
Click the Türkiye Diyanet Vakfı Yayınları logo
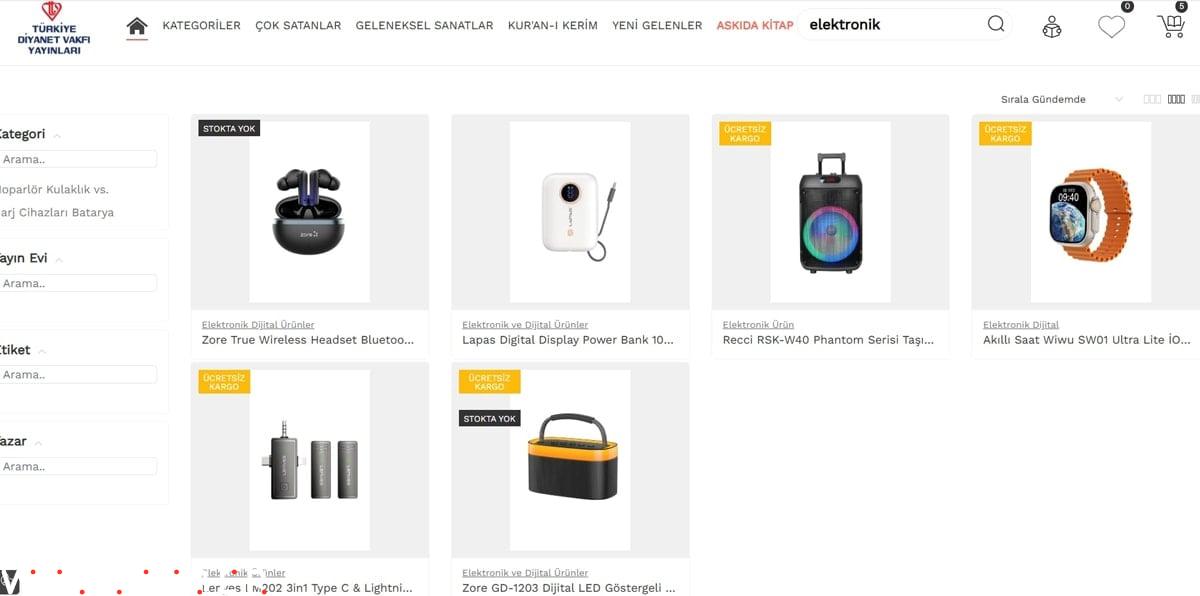49,28
